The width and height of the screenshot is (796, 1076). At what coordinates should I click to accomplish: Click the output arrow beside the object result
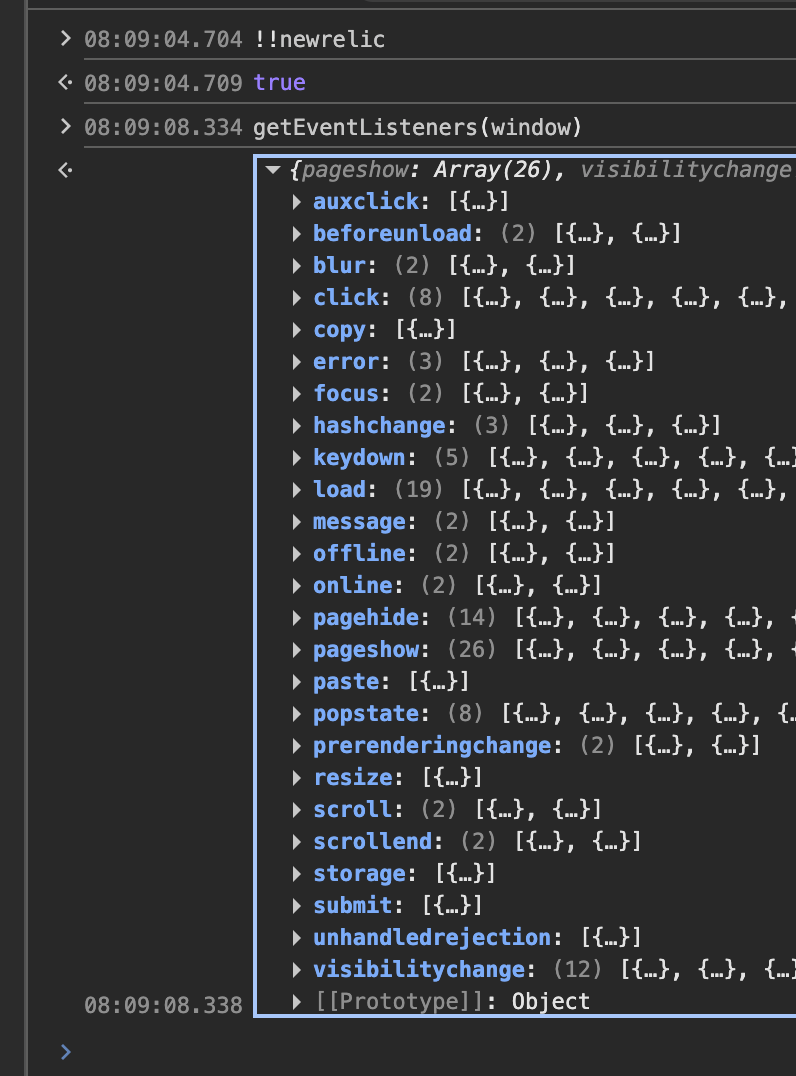(x=65, y=169)
